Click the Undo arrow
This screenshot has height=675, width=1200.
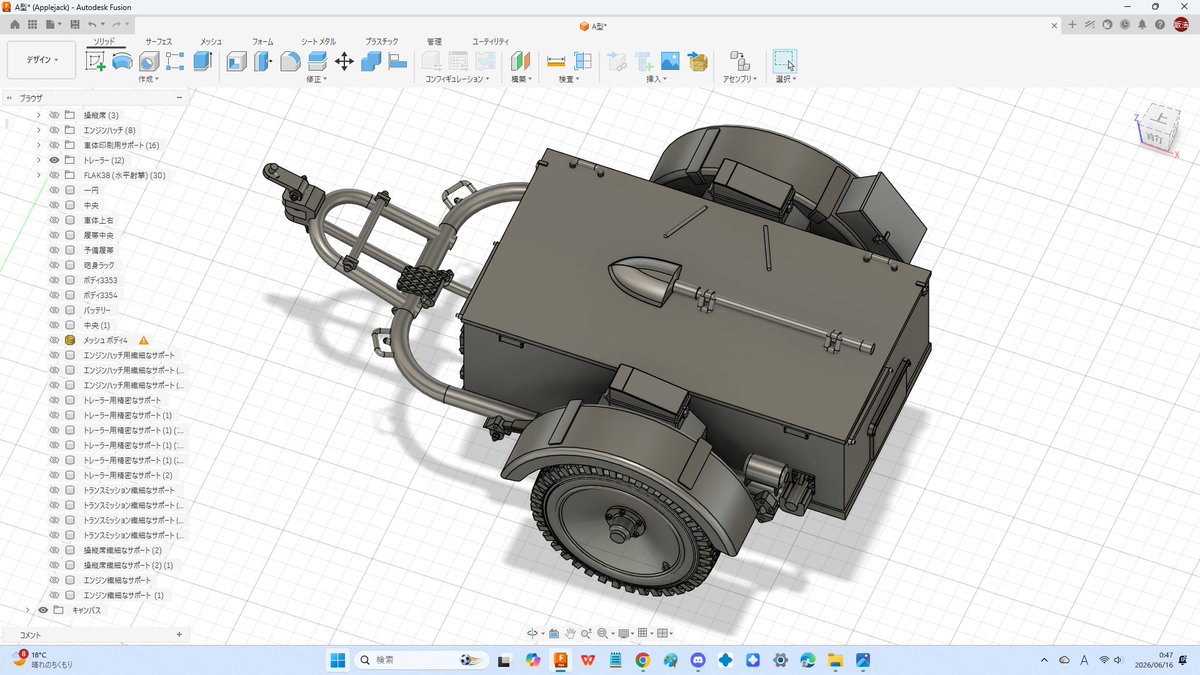[93, 23]
